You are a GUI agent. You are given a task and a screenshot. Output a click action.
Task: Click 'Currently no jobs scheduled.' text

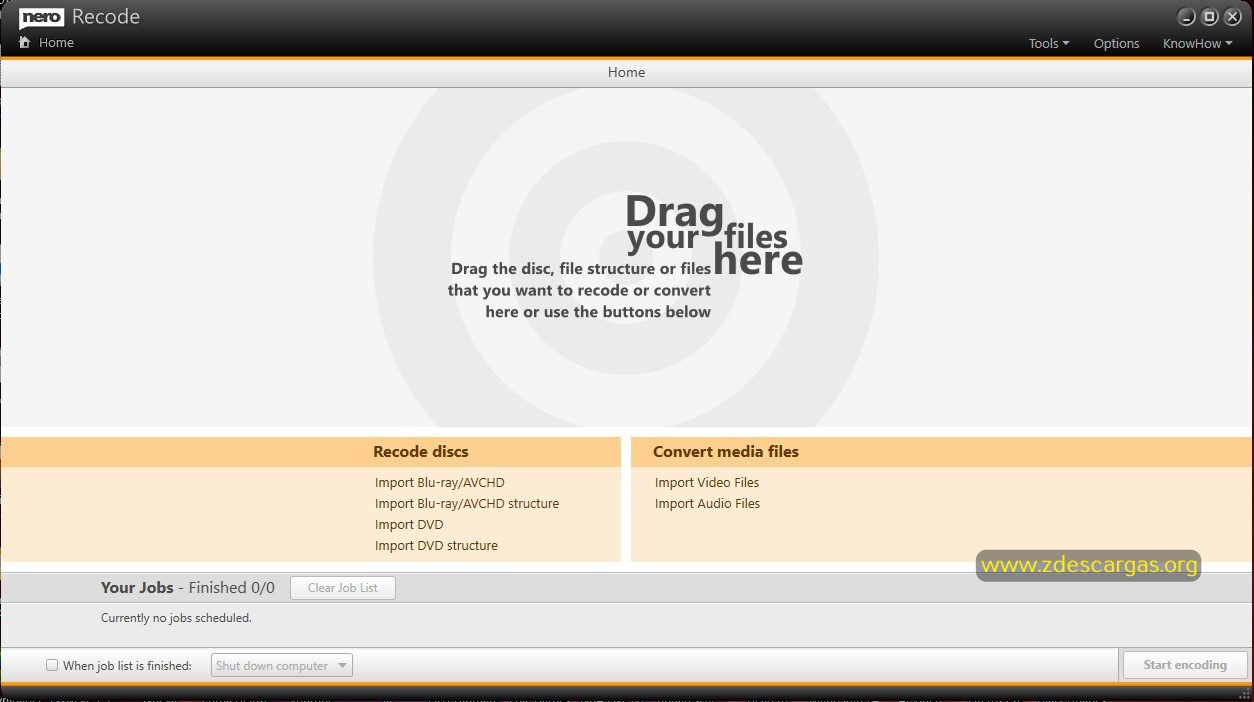(x=176, y=618)
